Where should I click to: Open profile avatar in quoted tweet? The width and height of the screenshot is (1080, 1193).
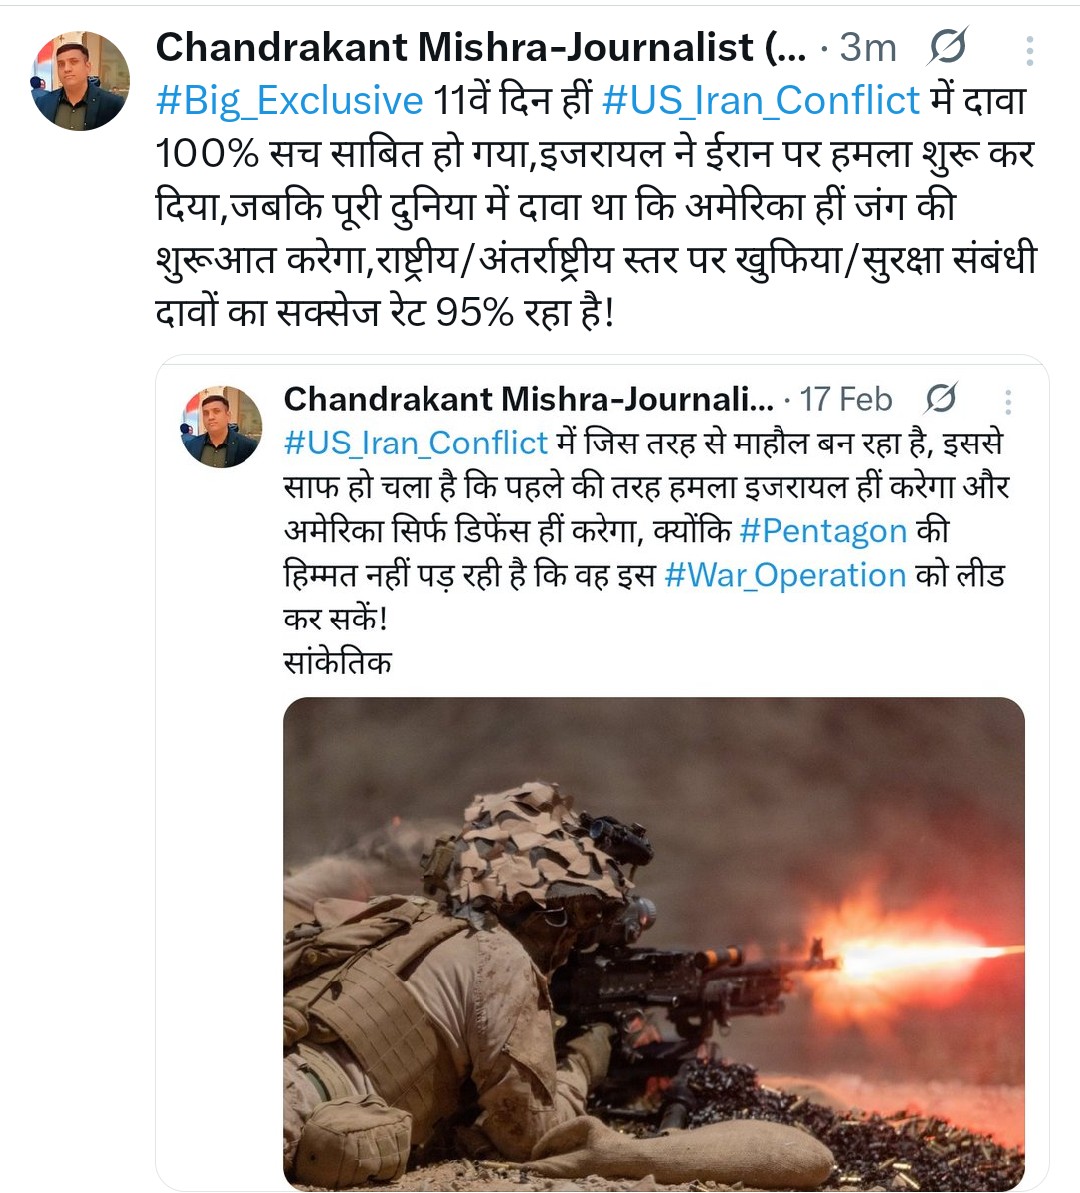[x=221, y=426]
